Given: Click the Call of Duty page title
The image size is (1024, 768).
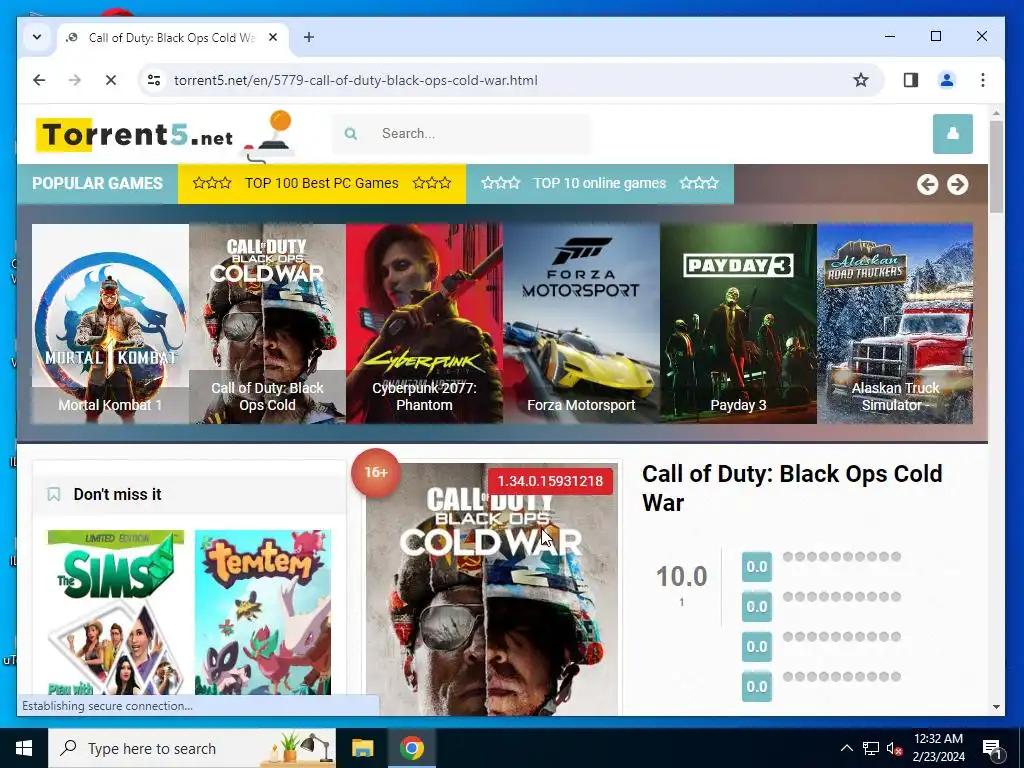Looking at the screenshot, I should click(792, 488).
